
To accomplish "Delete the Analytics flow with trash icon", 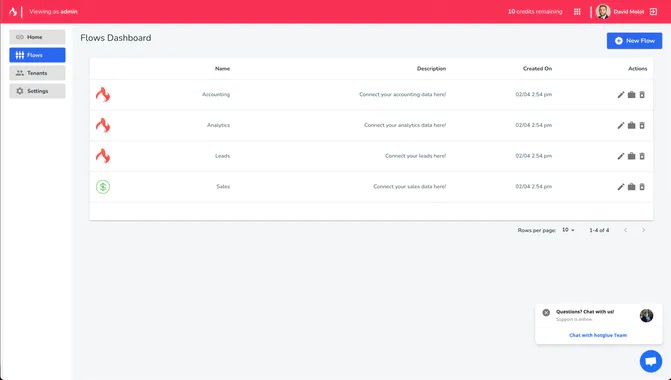I will tap(642, 125).
